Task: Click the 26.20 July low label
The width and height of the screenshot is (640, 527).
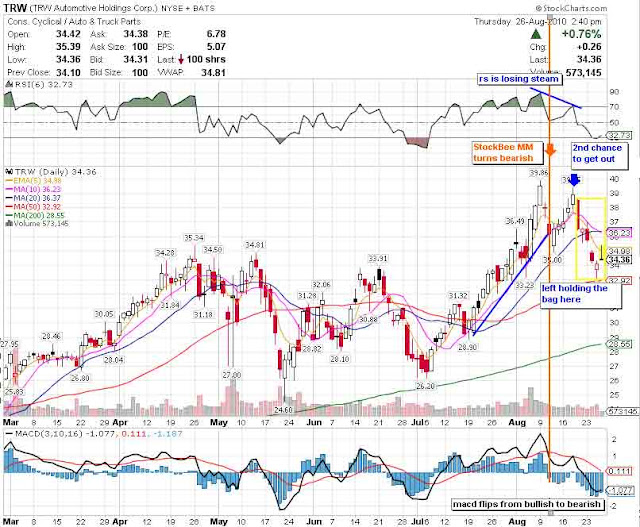Action: pyautogui.click(x=425, y=386)
